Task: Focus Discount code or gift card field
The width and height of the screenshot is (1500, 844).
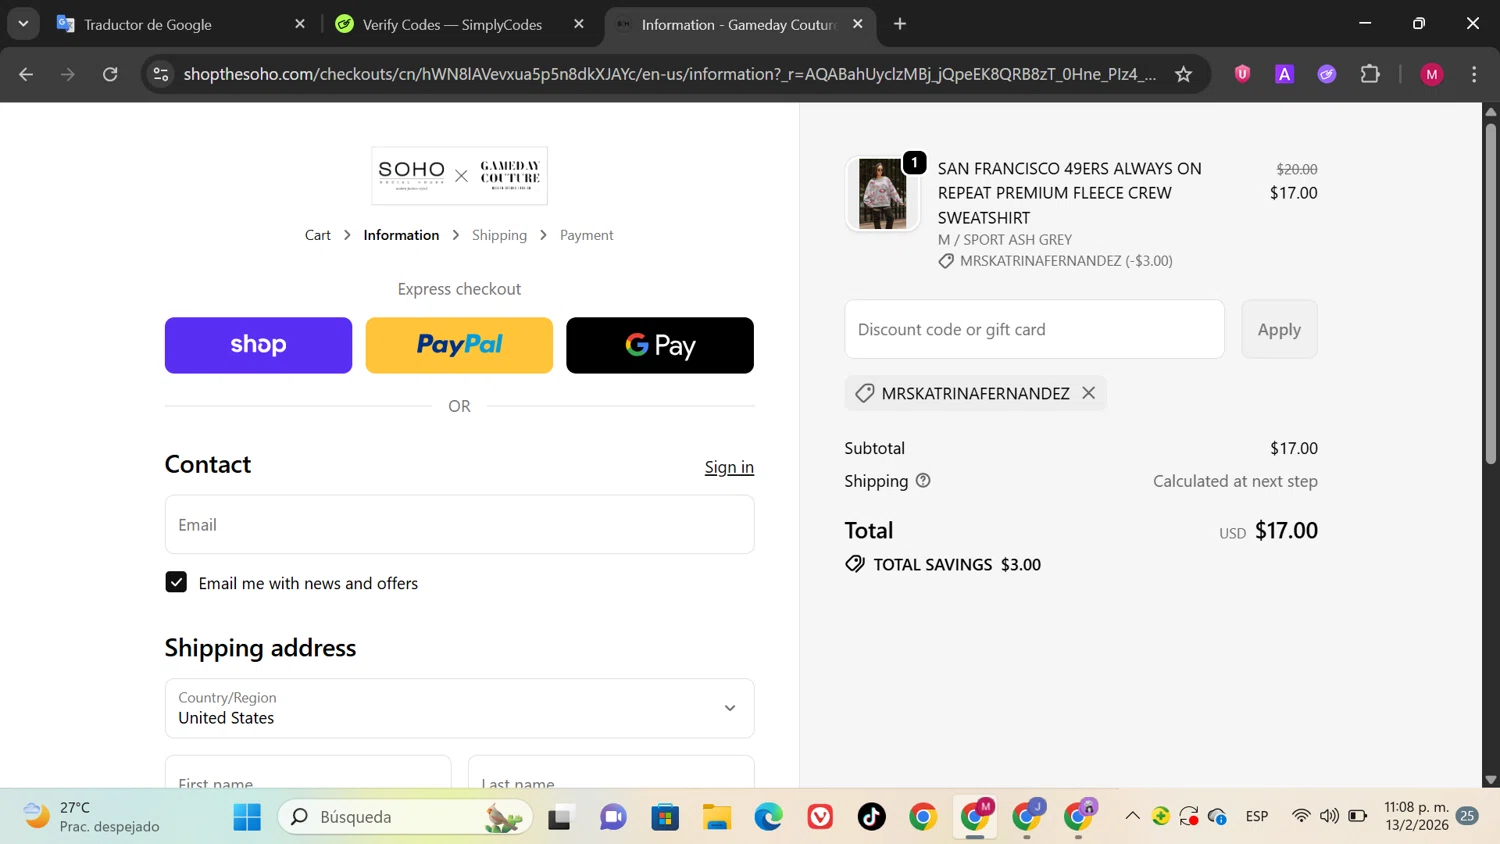Action: [x=1034, y=329]
